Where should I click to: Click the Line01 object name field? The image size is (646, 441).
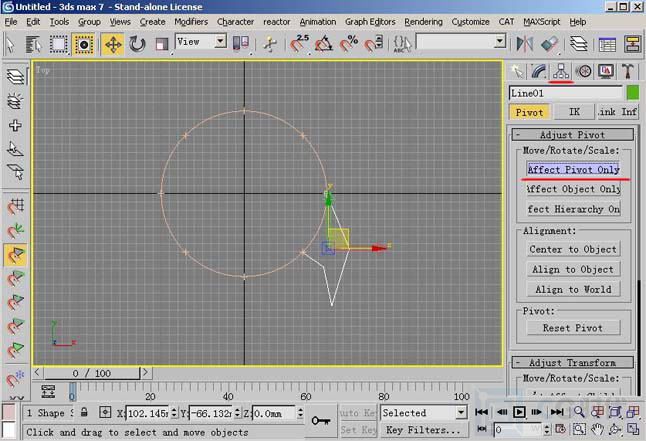pyautogui.click(x=566, y=93)
